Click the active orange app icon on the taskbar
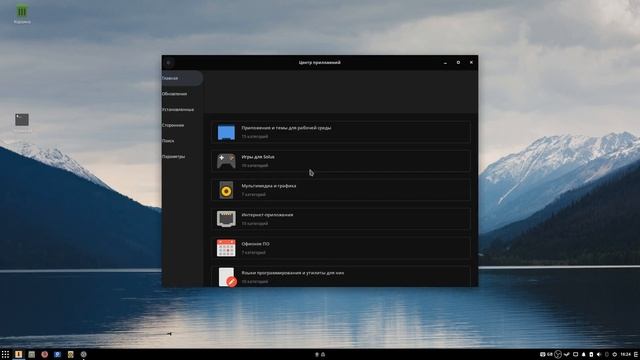640x360 pixels. [x=18, y=354]
